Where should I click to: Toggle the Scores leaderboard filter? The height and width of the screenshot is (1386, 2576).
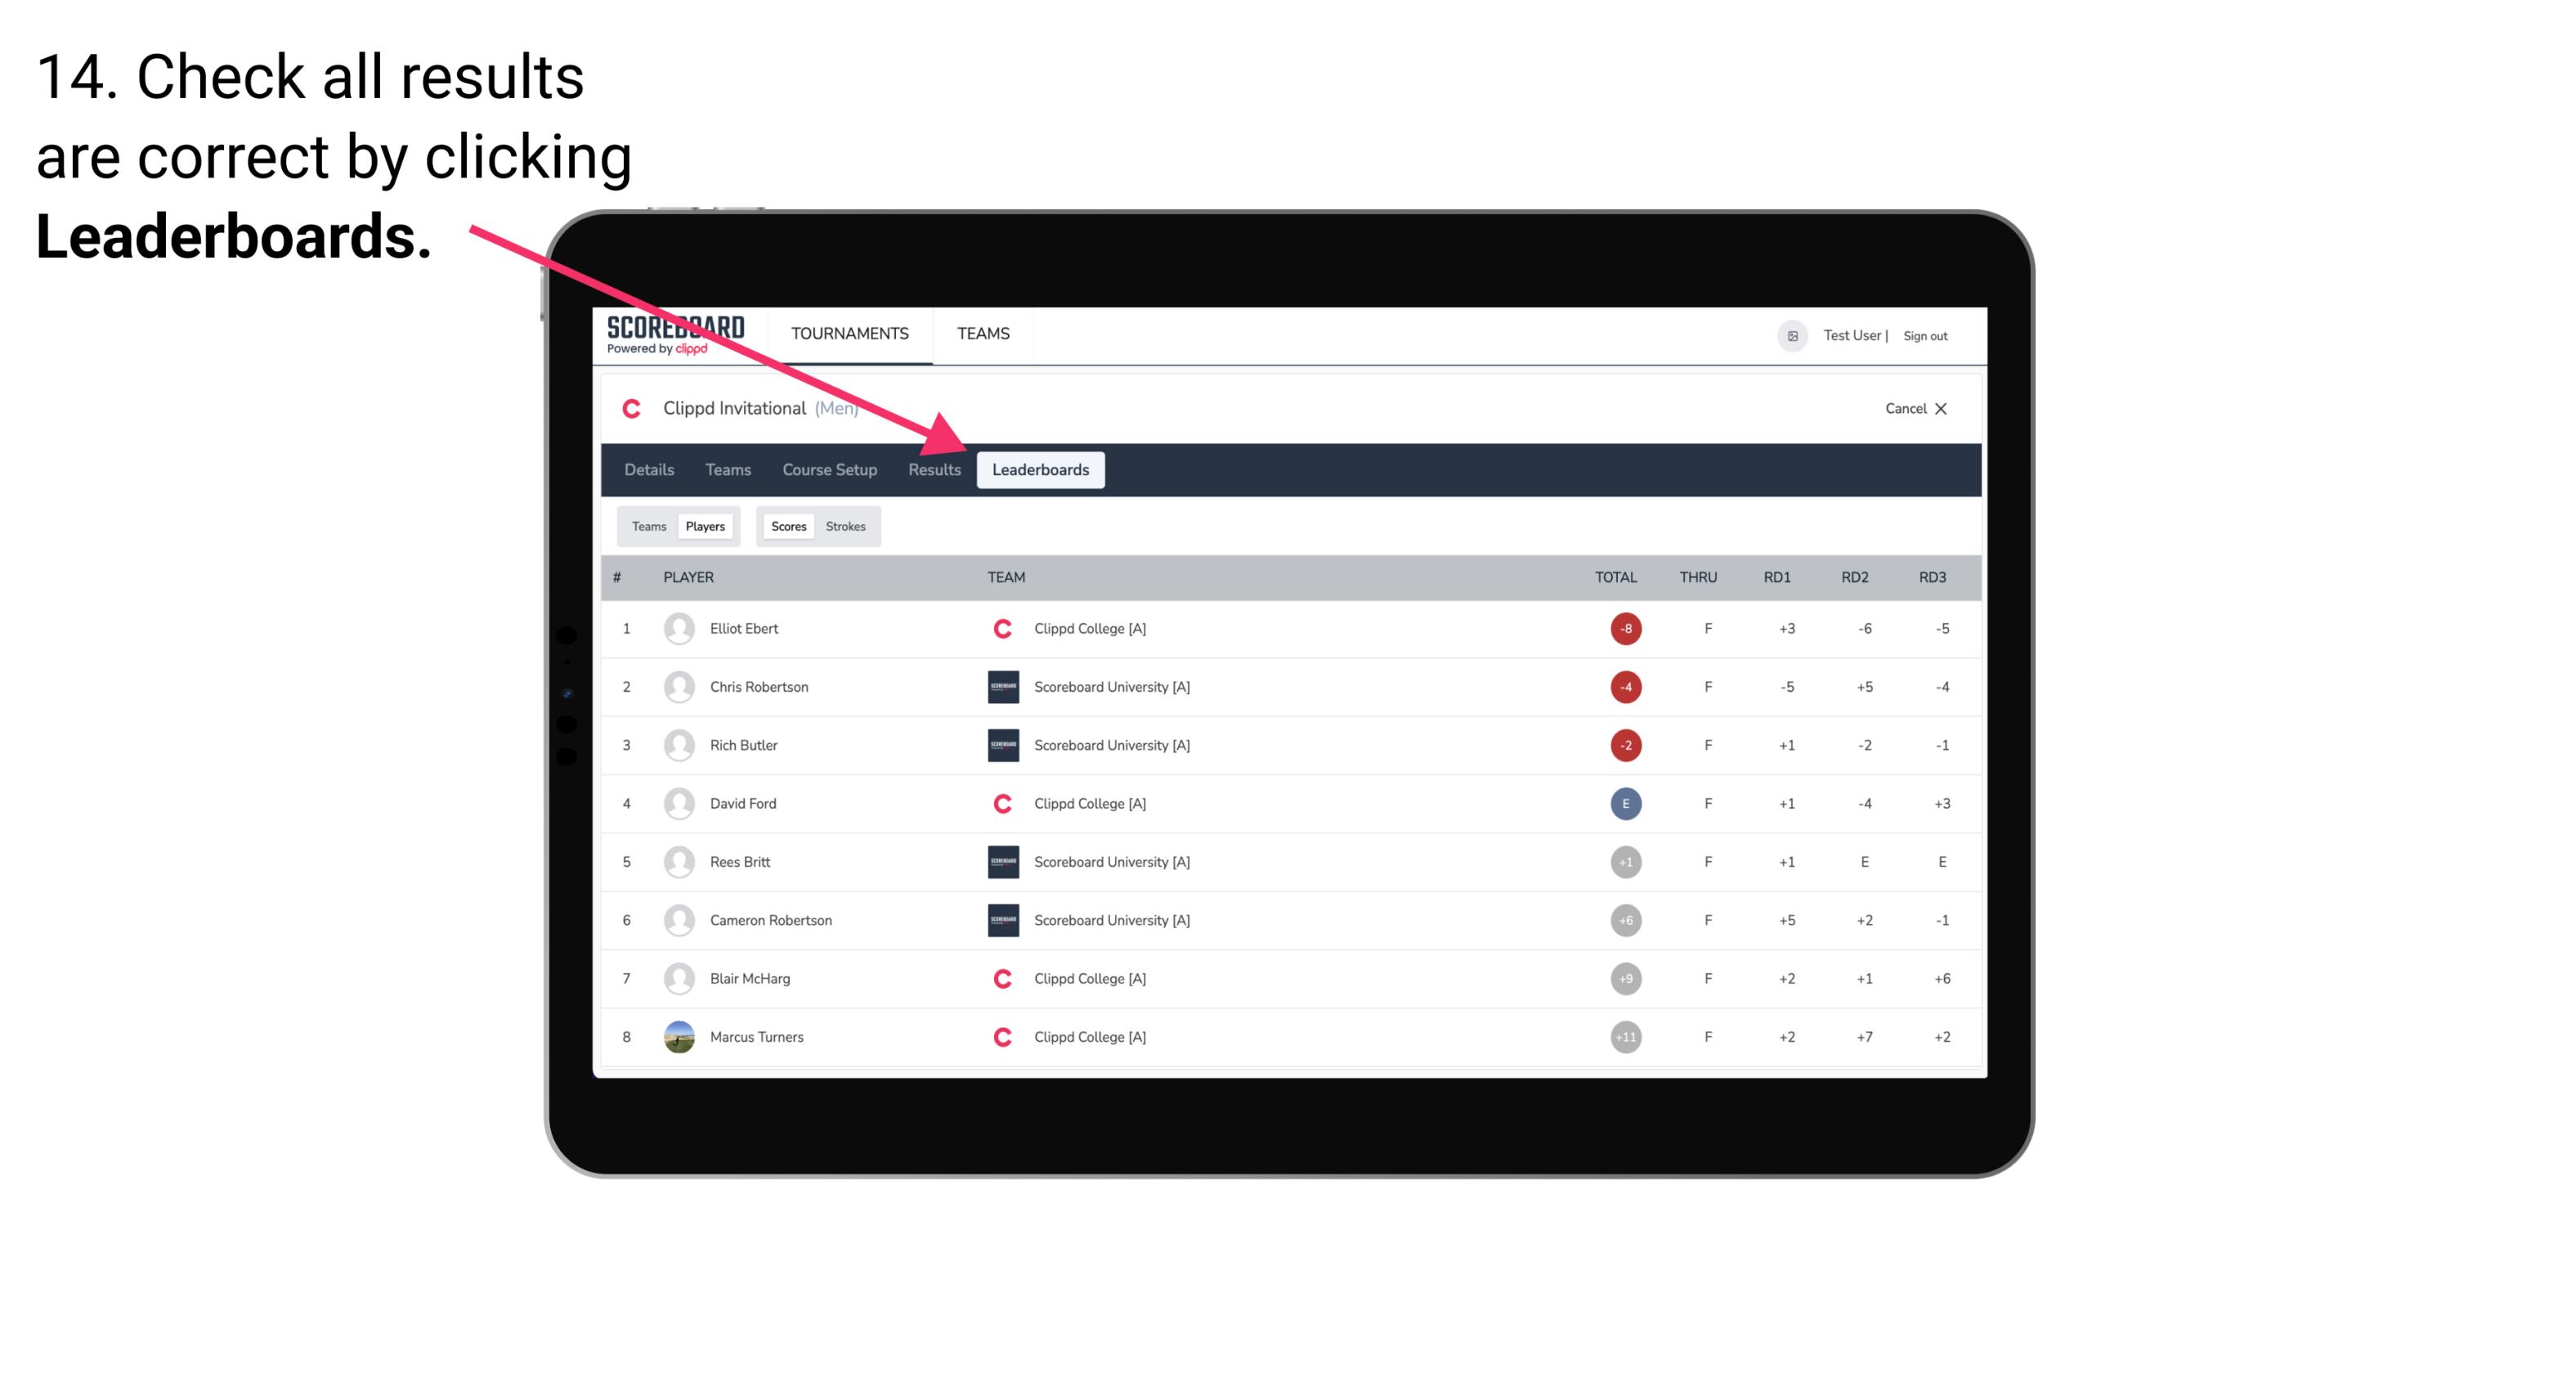[x=785, y=526]
